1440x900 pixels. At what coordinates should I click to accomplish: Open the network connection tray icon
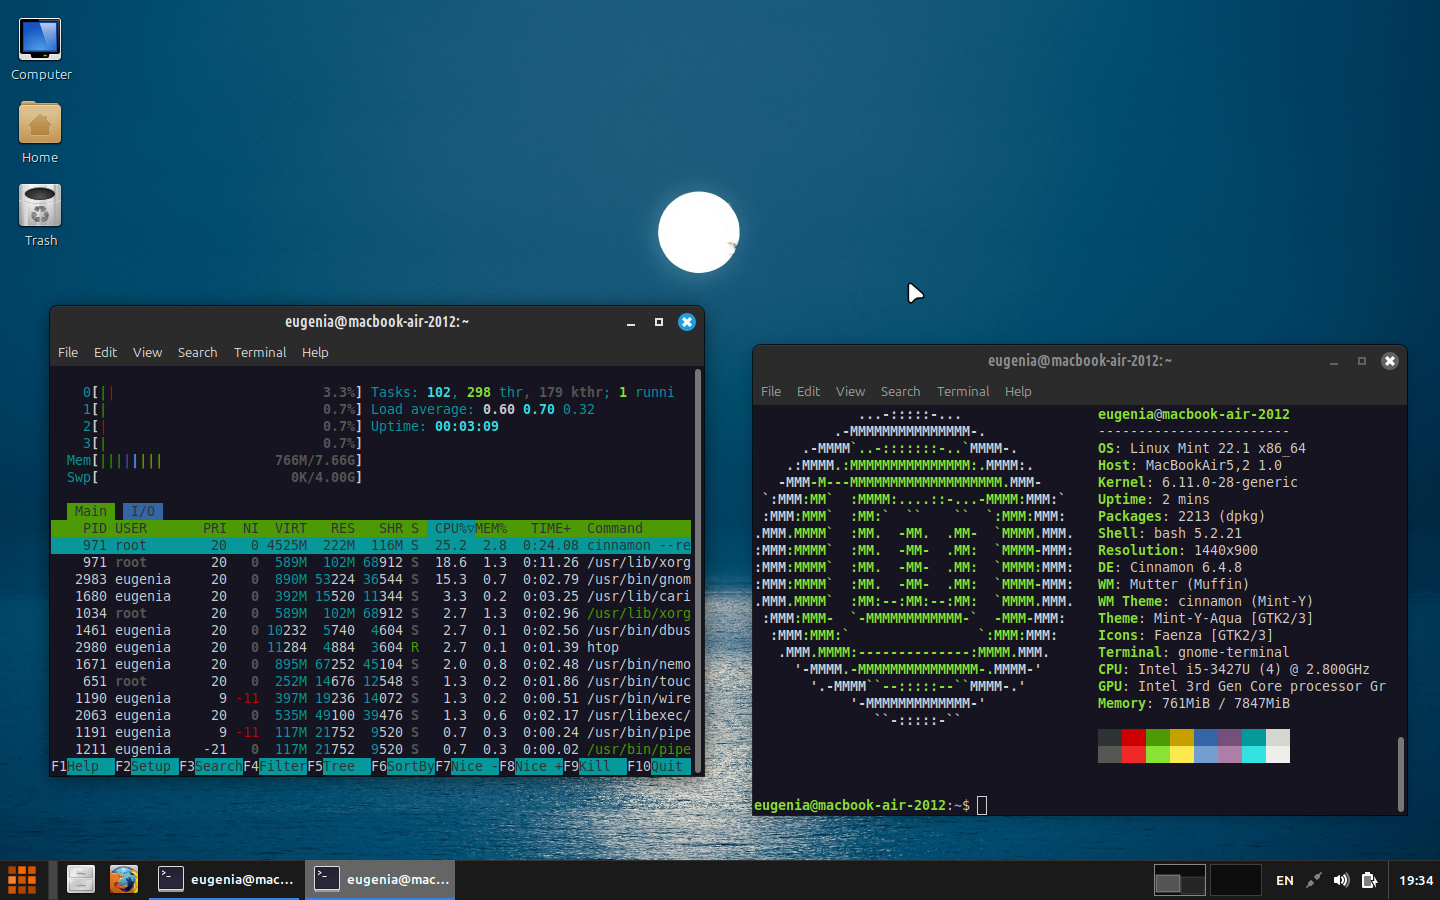click(1314, 880)
